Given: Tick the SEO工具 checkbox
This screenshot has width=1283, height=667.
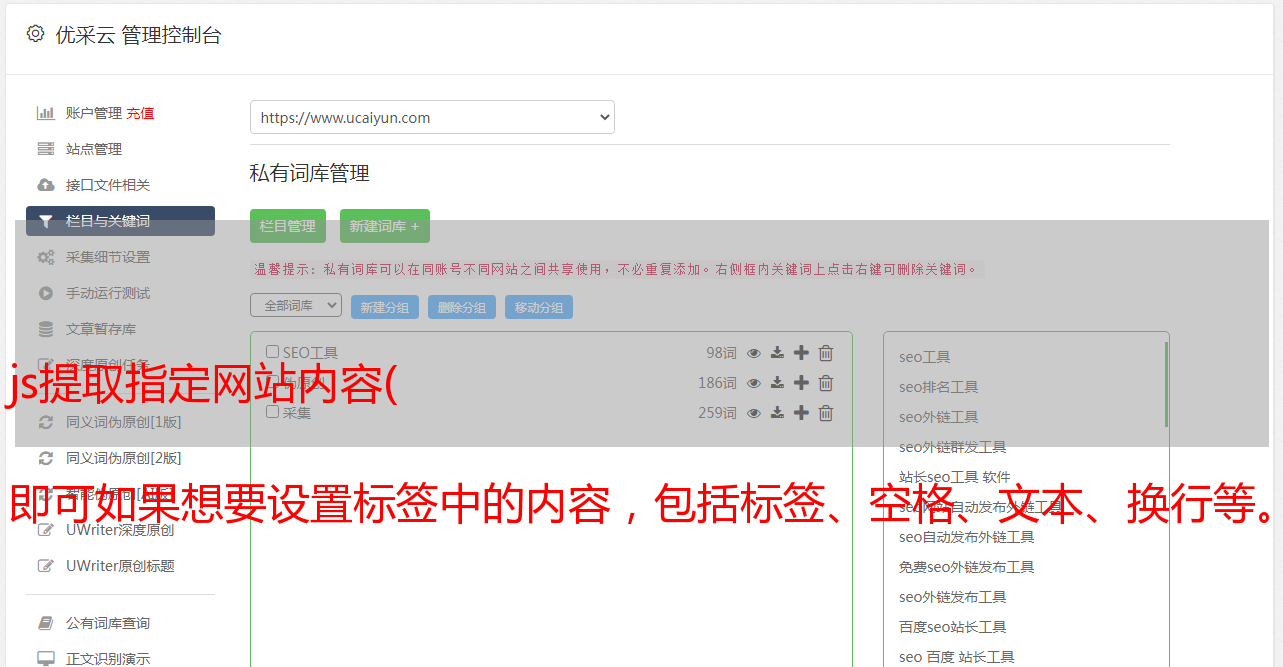Looking at the screenshot, I should pyautogui.click(x=272, y=352).
